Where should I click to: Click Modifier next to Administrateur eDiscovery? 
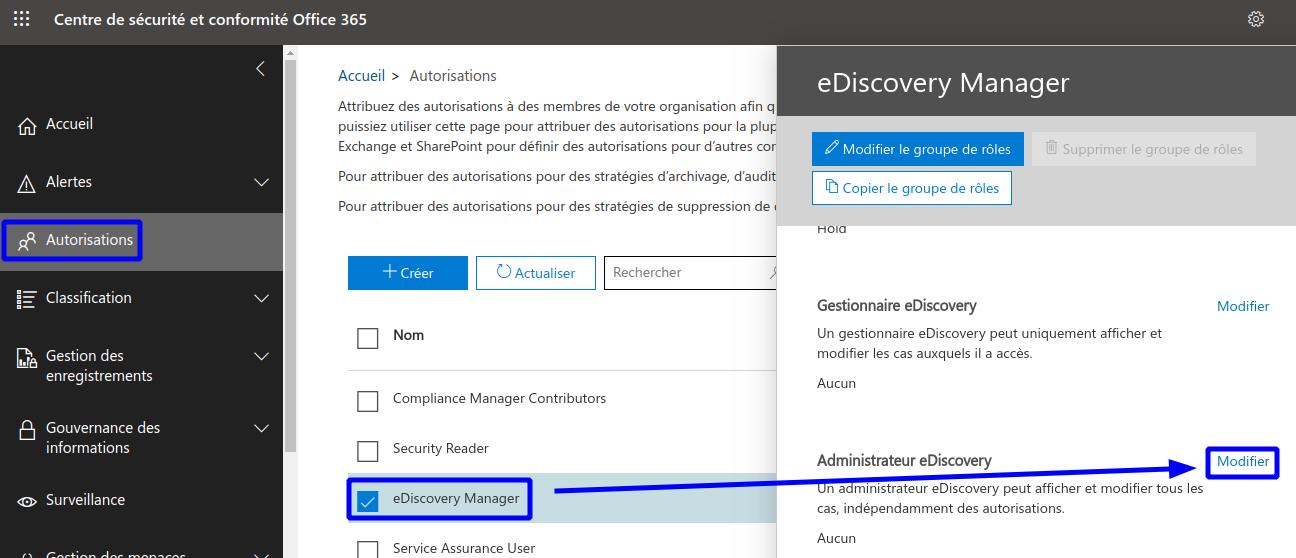(x=1243, y=461)
